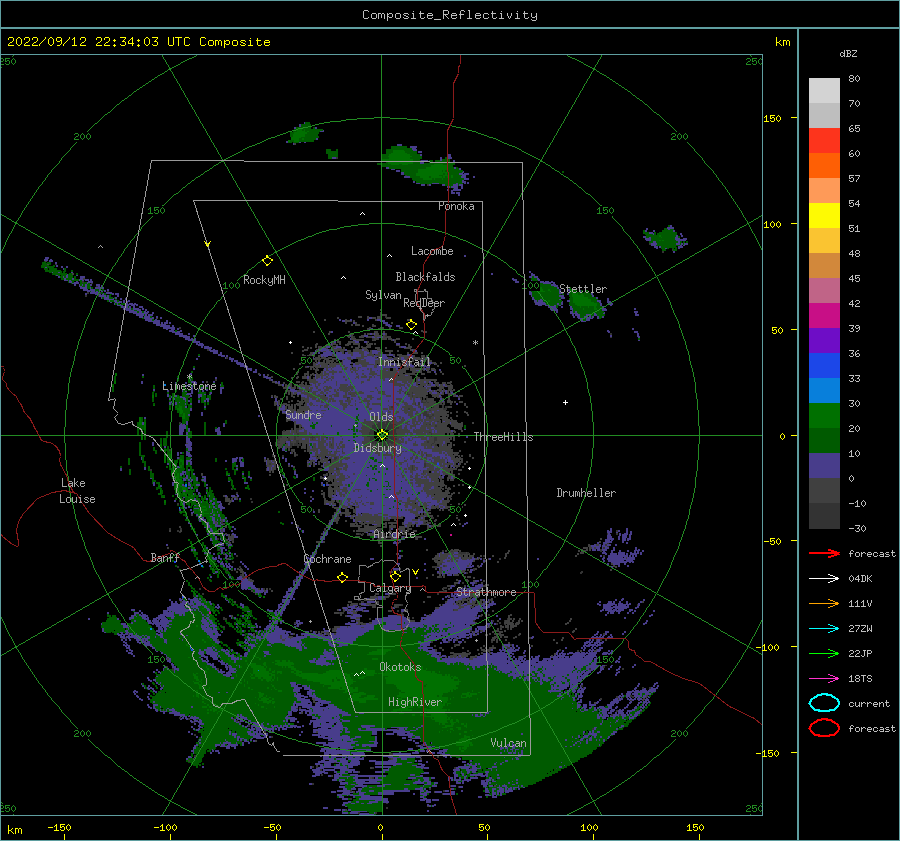Click the Okotoks town label
This screenshot has width=900, height=841.
coord(400,667)
